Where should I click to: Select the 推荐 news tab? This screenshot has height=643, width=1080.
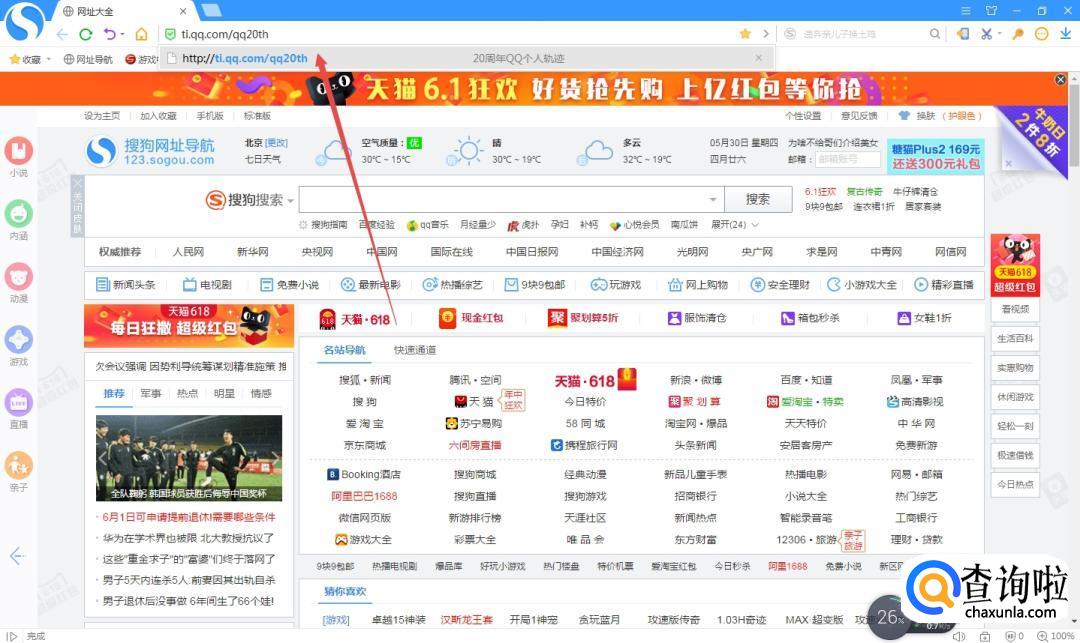point(114,393)
